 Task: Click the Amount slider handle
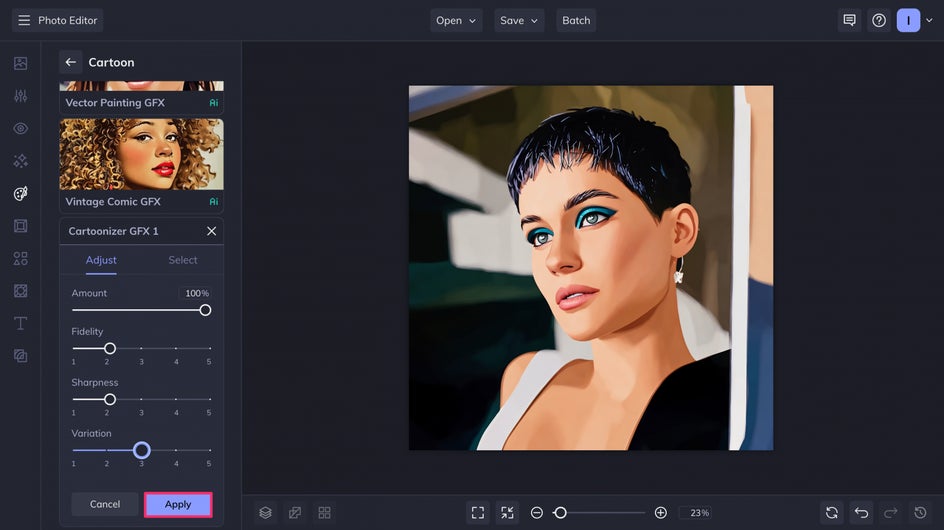[x=205, y=310]
